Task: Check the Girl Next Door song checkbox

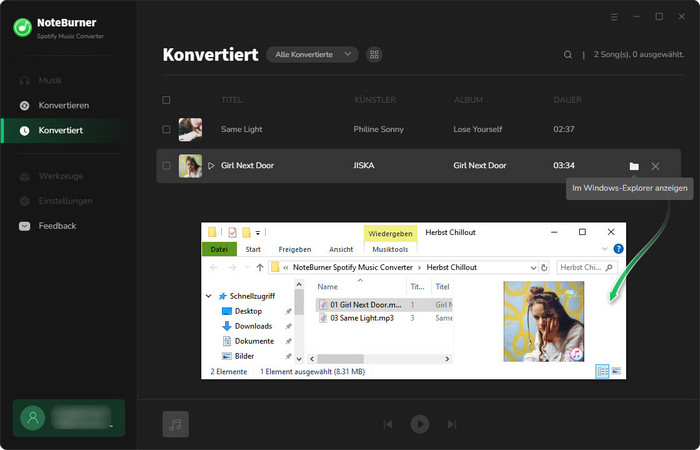Action: click(166, 166)
